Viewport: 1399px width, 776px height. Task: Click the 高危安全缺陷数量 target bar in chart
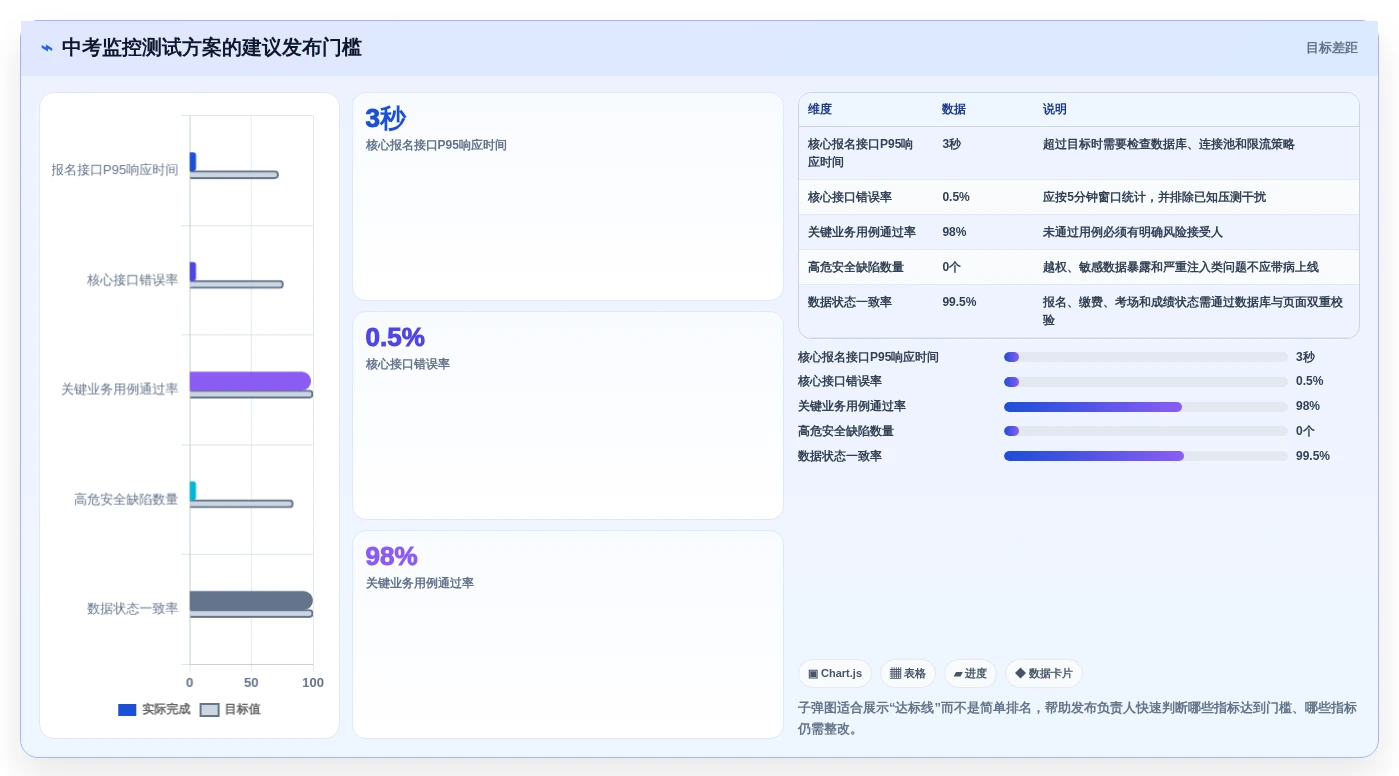pos(241,504)
